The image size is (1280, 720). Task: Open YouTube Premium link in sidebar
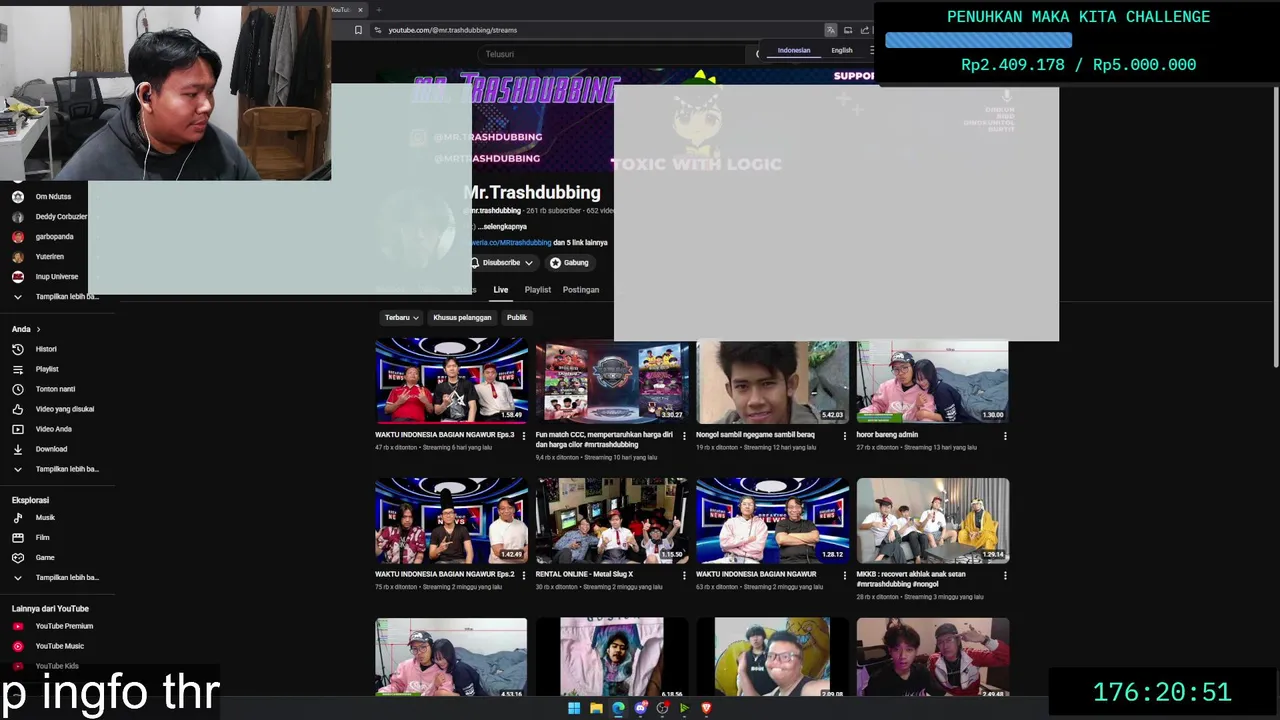(64, 626)
